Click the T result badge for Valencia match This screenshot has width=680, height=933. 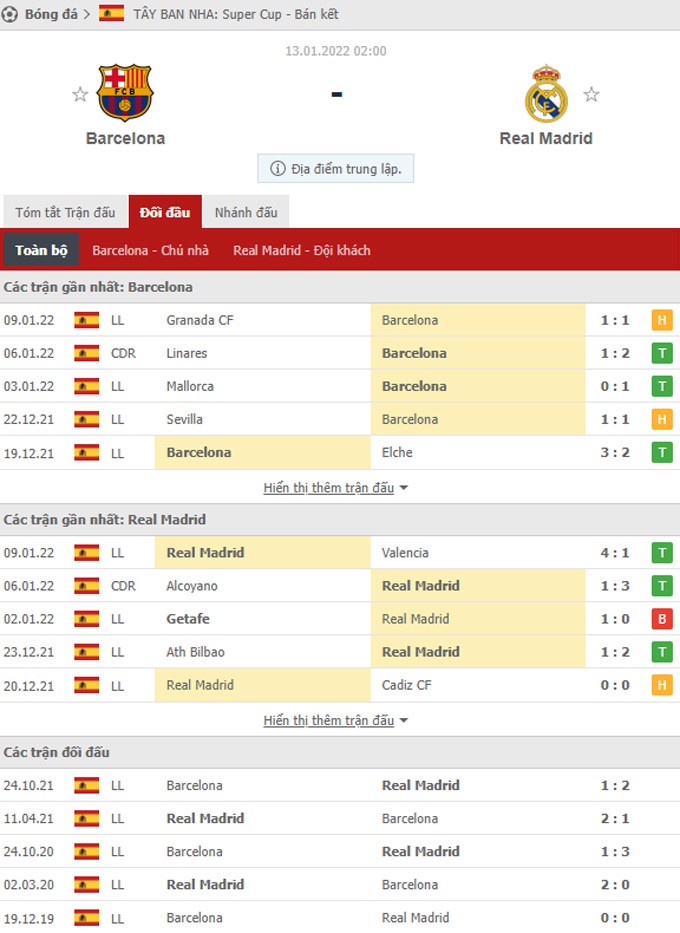pos(662,553)
